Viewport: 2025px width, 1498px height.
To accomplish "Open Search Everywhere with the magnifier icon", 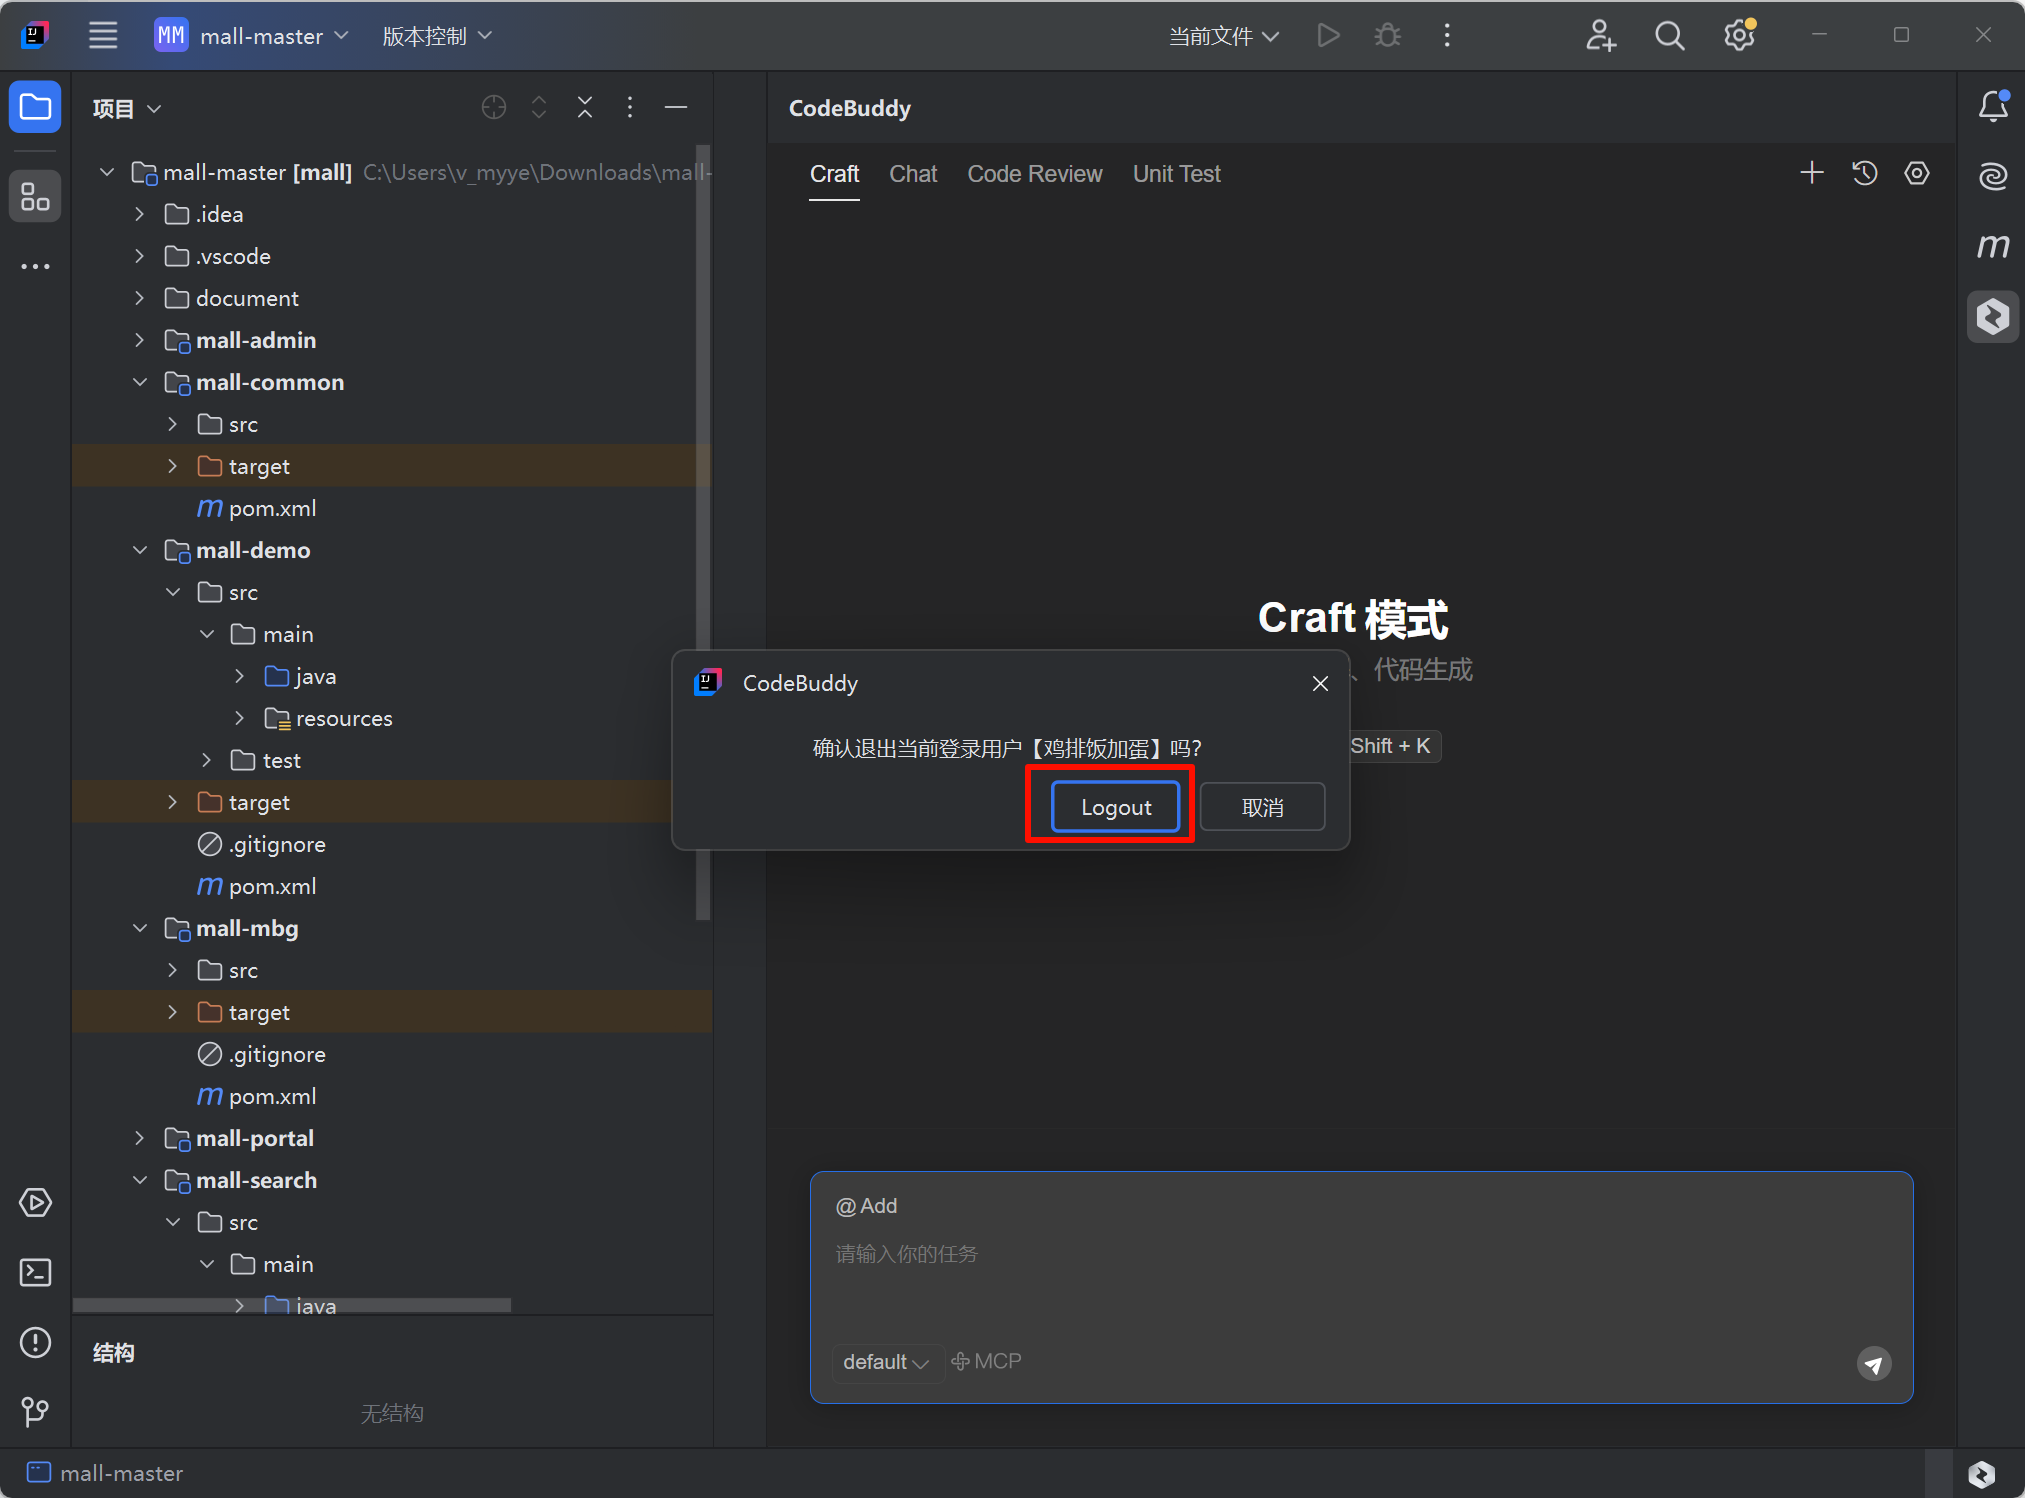I will pyautogui.click(x=1669, y=35).
